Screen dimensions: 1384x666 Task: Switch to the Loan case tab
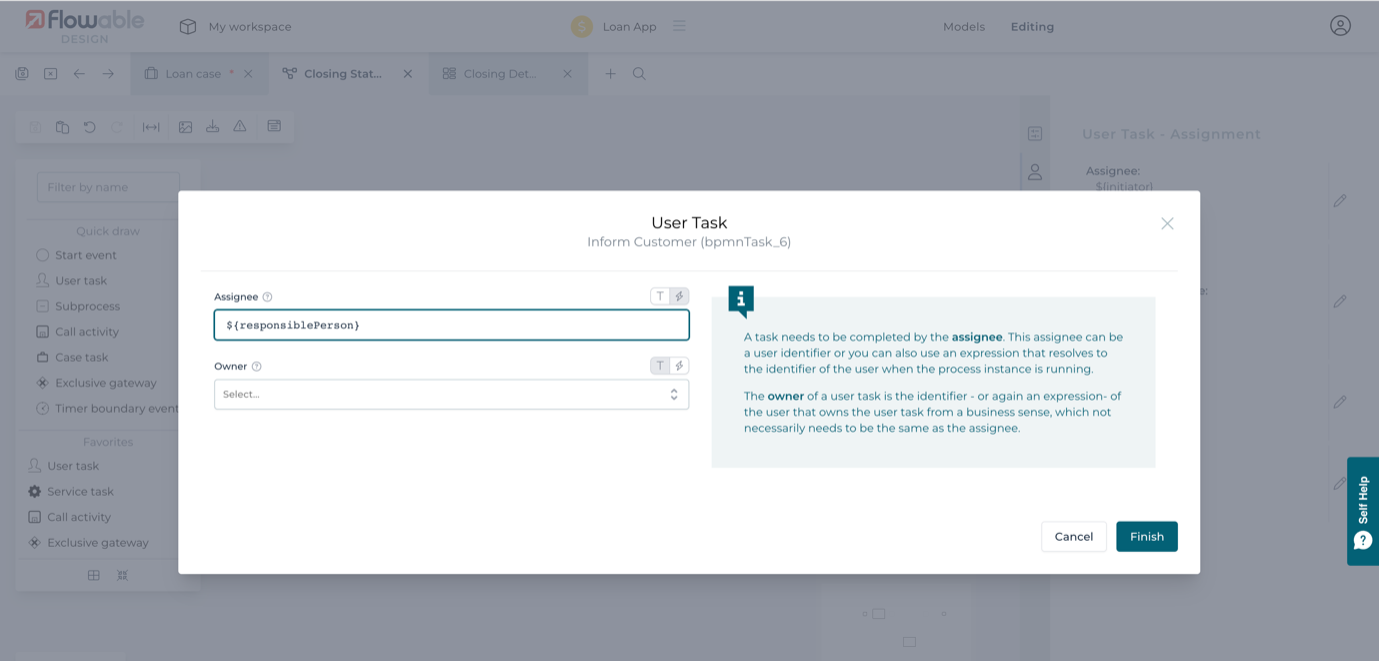pos(192,74)
